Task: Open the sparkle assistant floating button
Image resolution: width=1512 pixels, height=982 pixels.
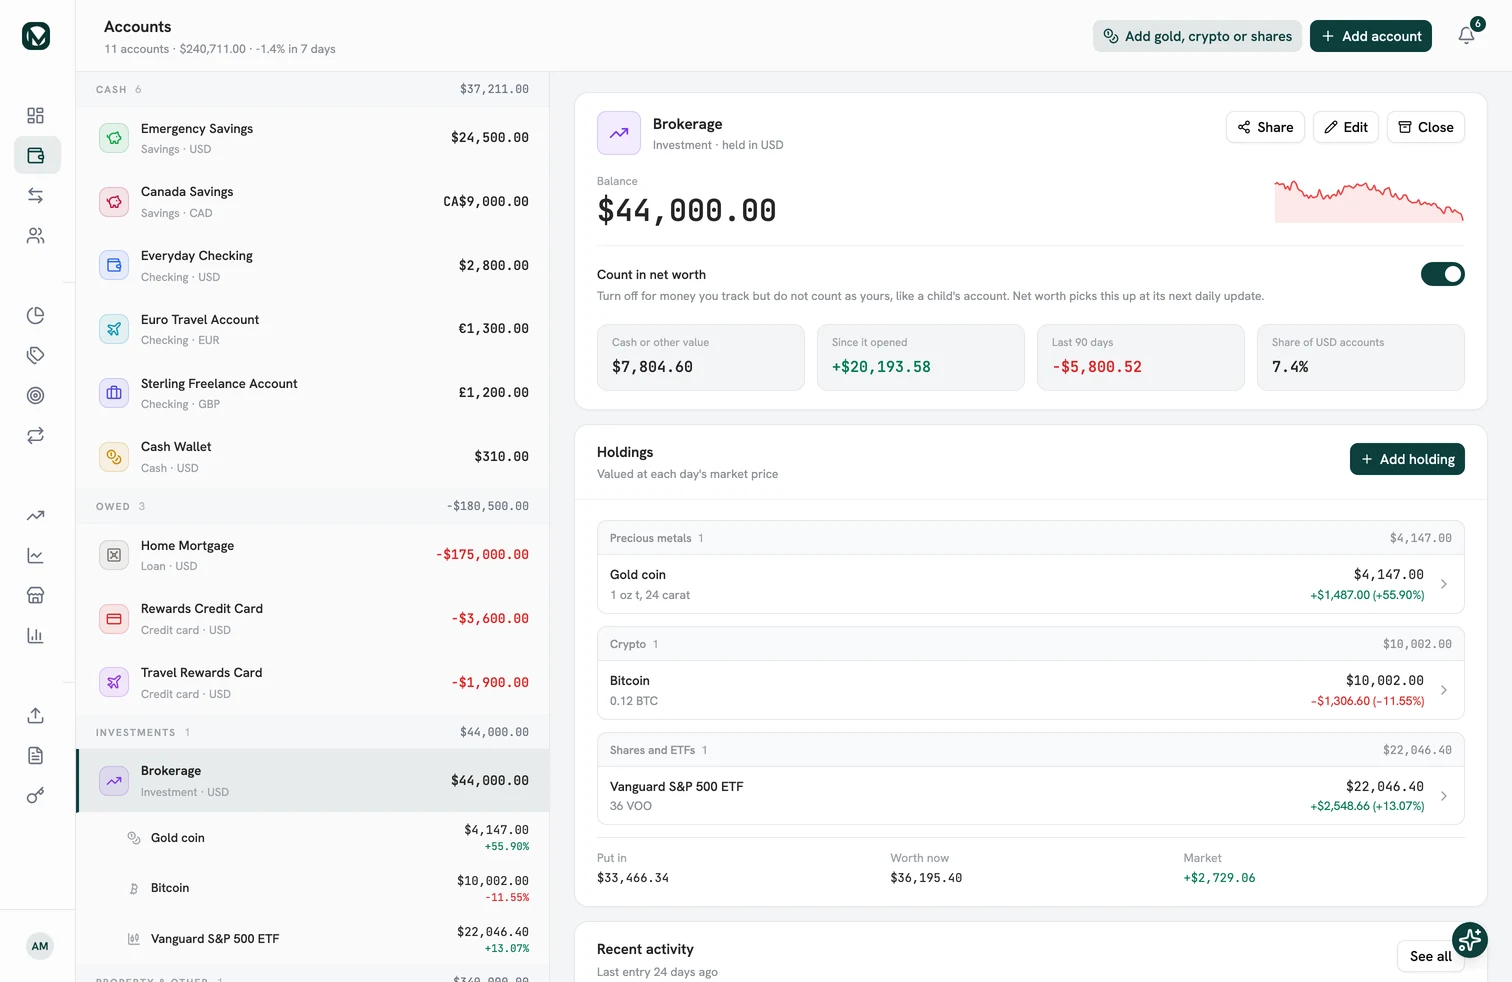Action: pos(1470,940)
